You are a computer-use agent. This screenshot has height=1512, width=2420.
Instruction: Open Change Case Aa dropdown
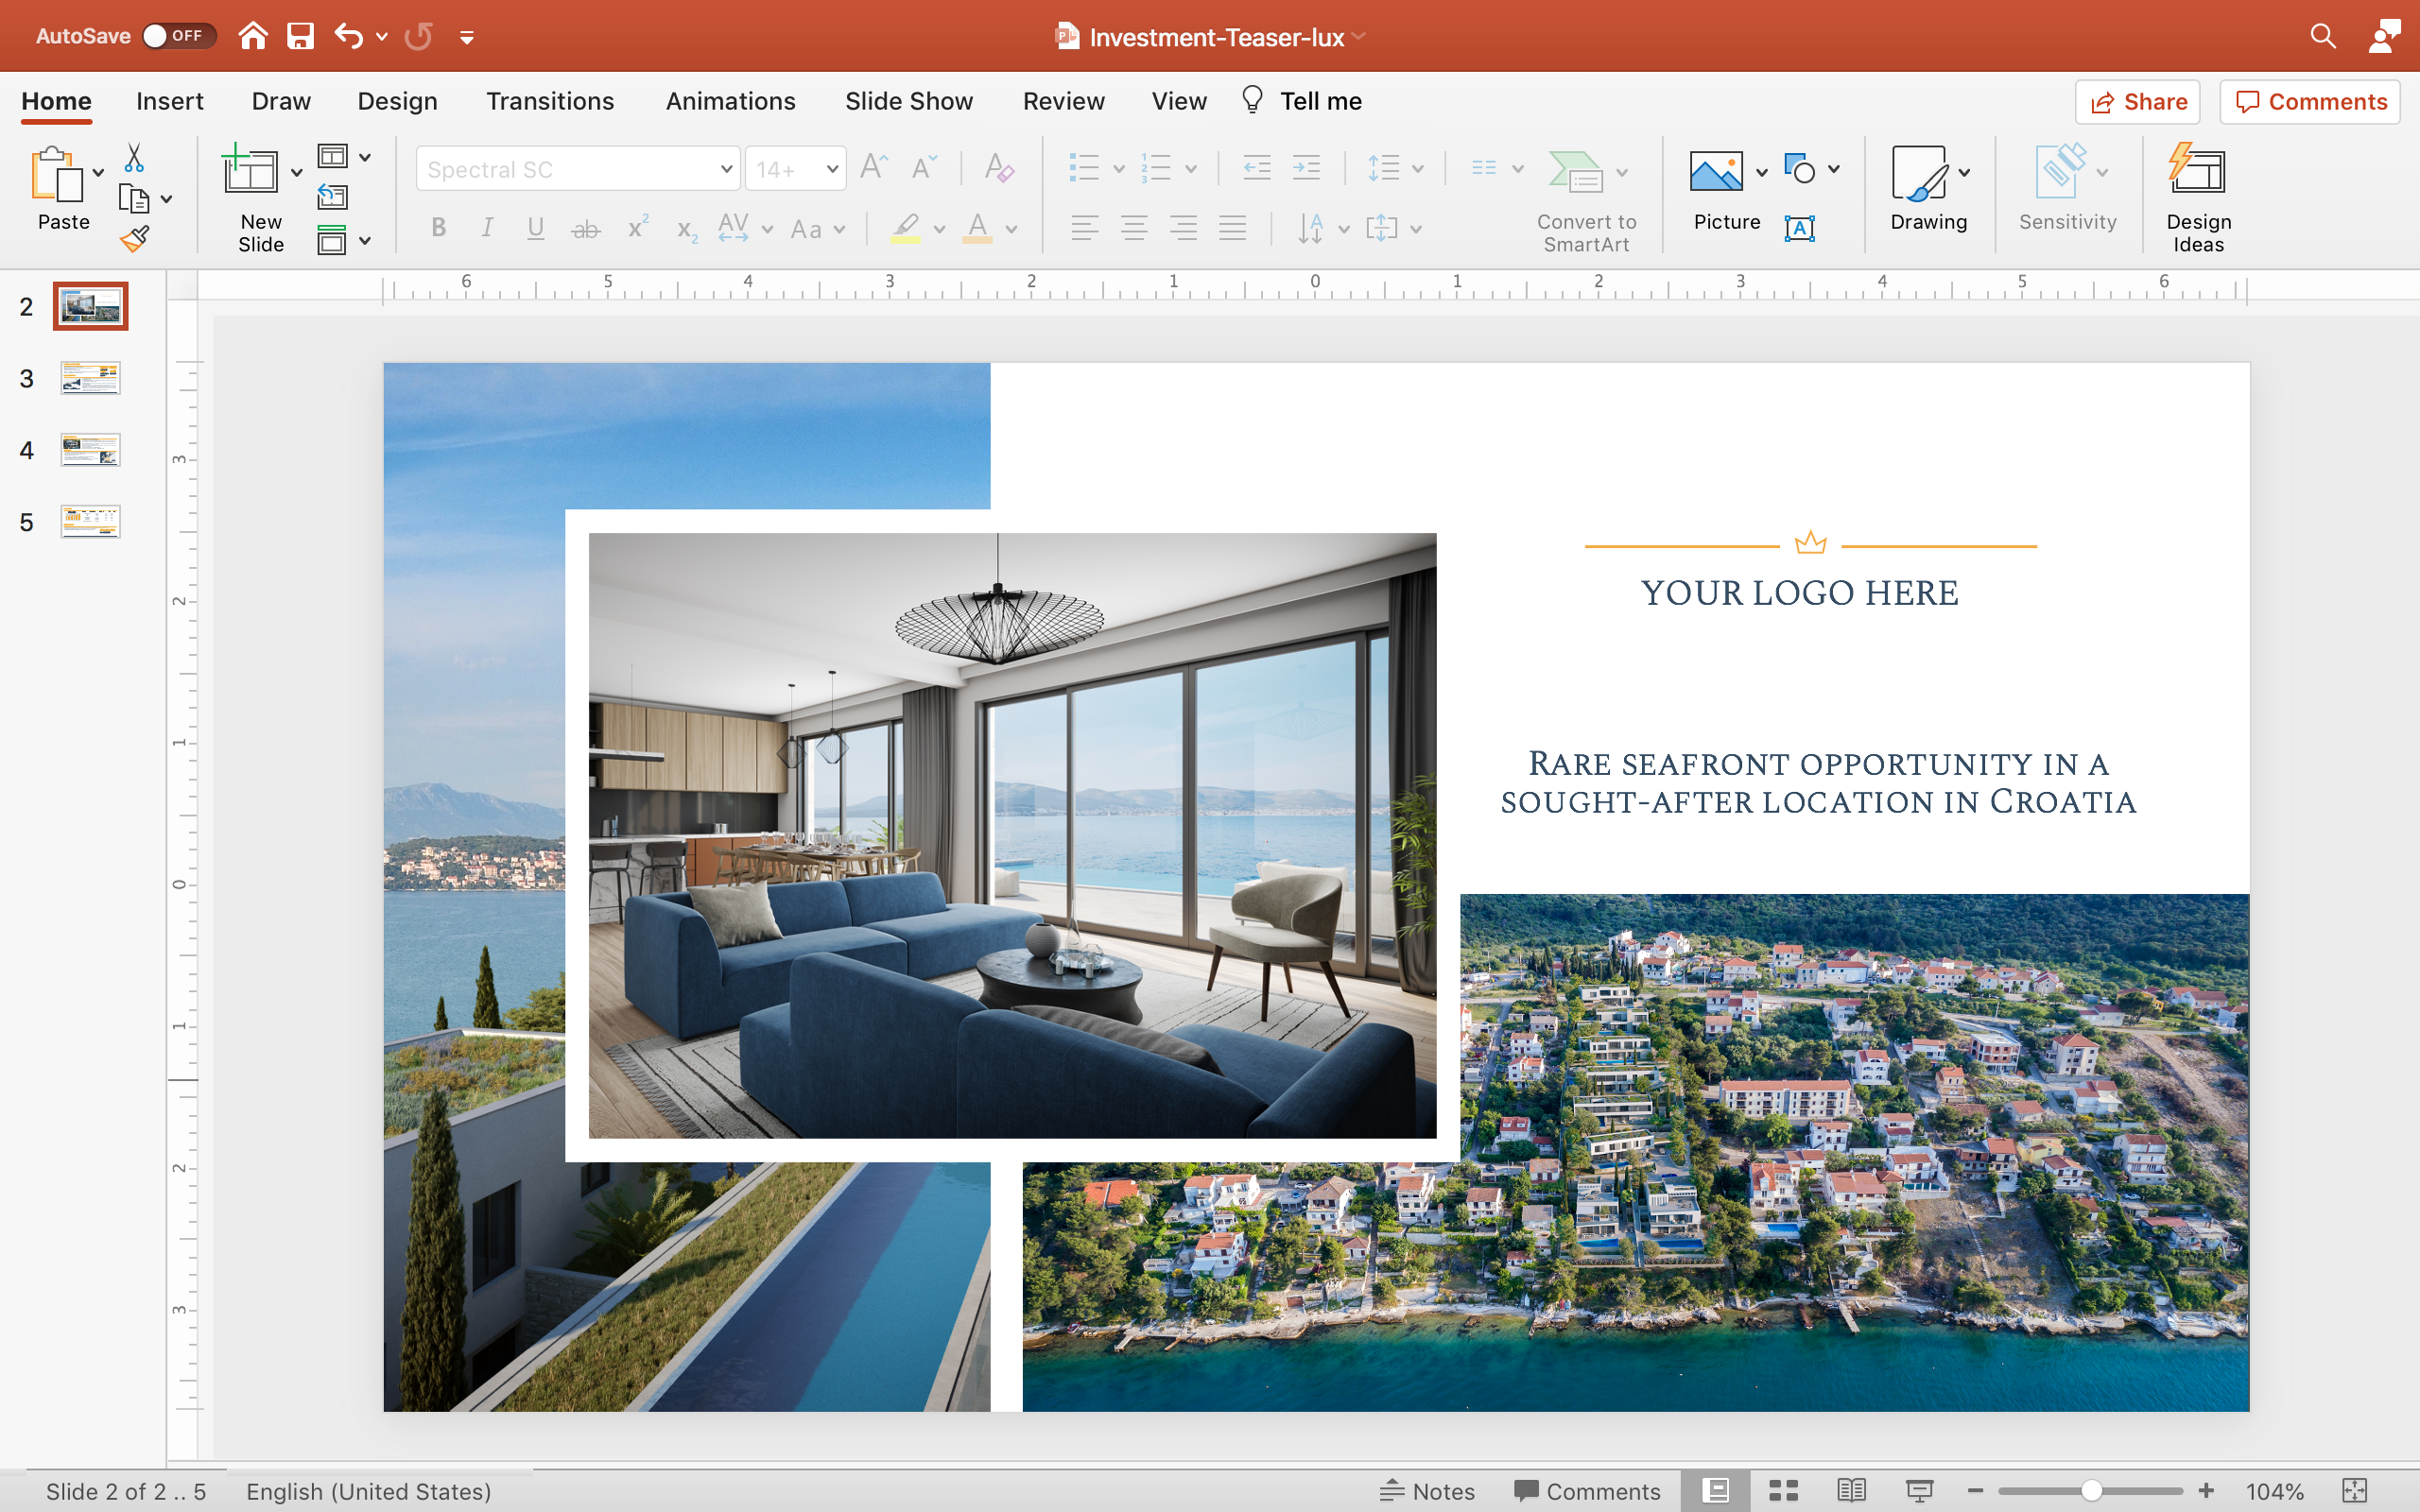(x=817, y=229)
